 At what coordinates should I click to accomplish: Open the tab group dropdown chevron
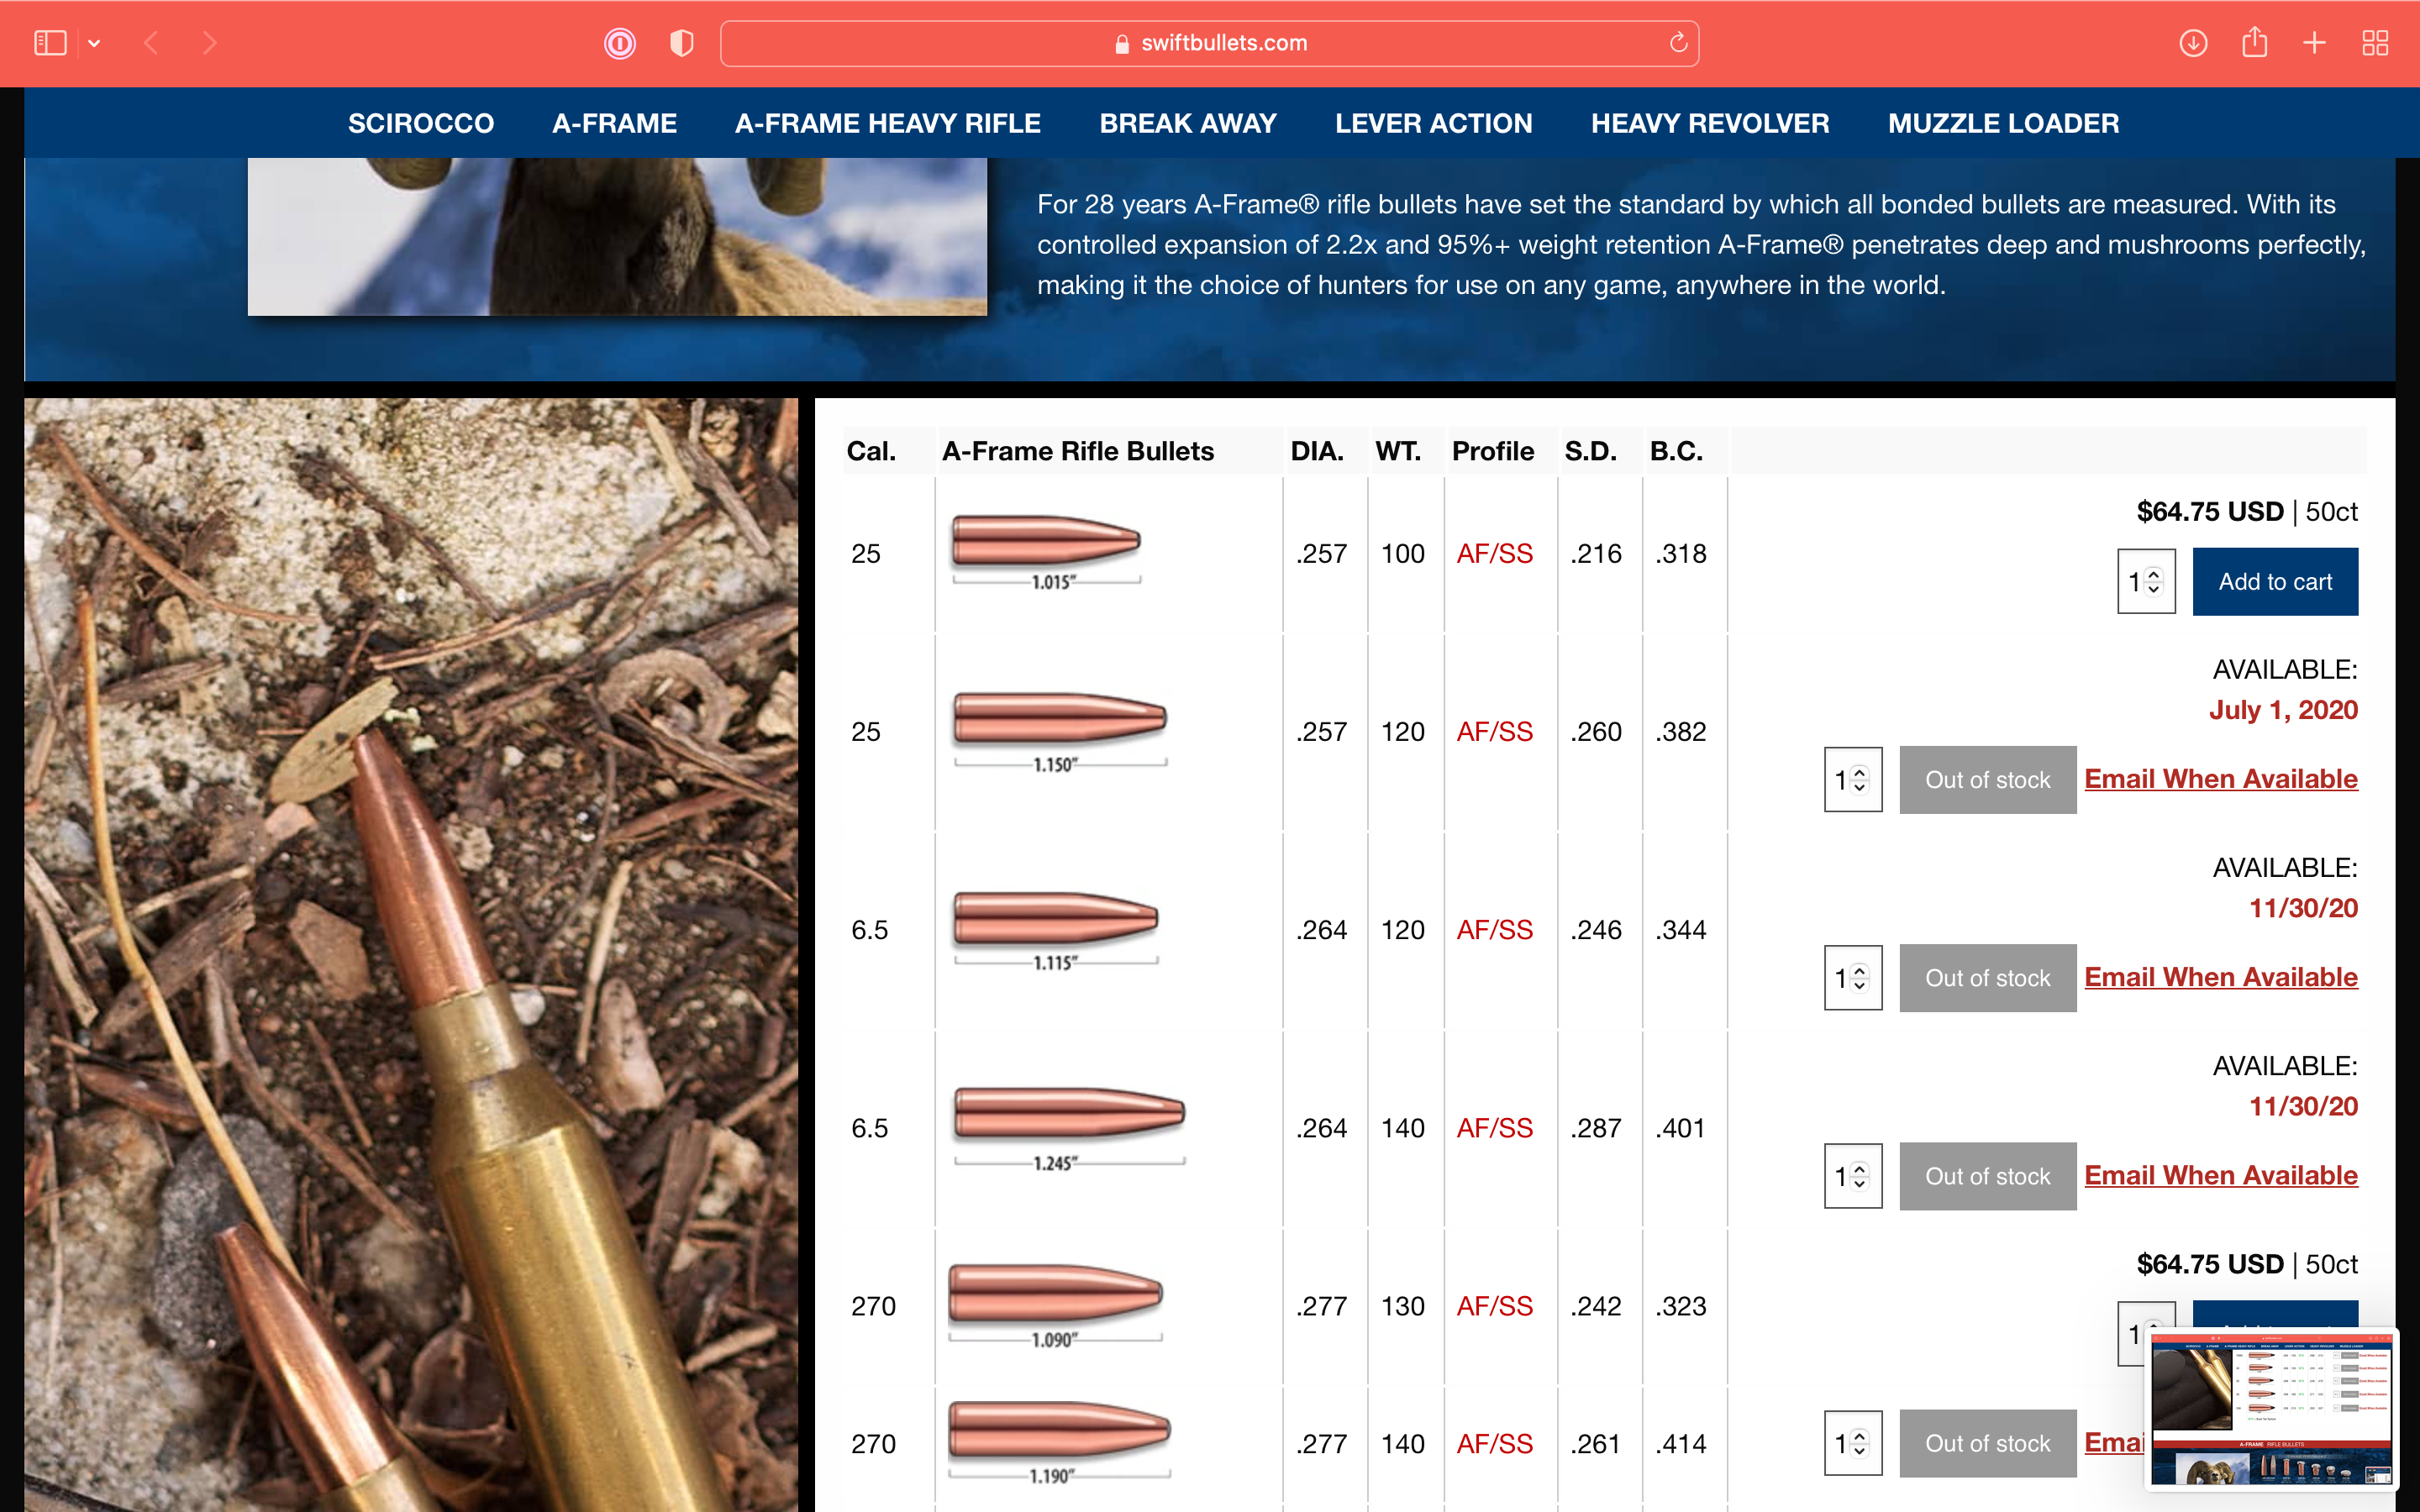point(94,43)
